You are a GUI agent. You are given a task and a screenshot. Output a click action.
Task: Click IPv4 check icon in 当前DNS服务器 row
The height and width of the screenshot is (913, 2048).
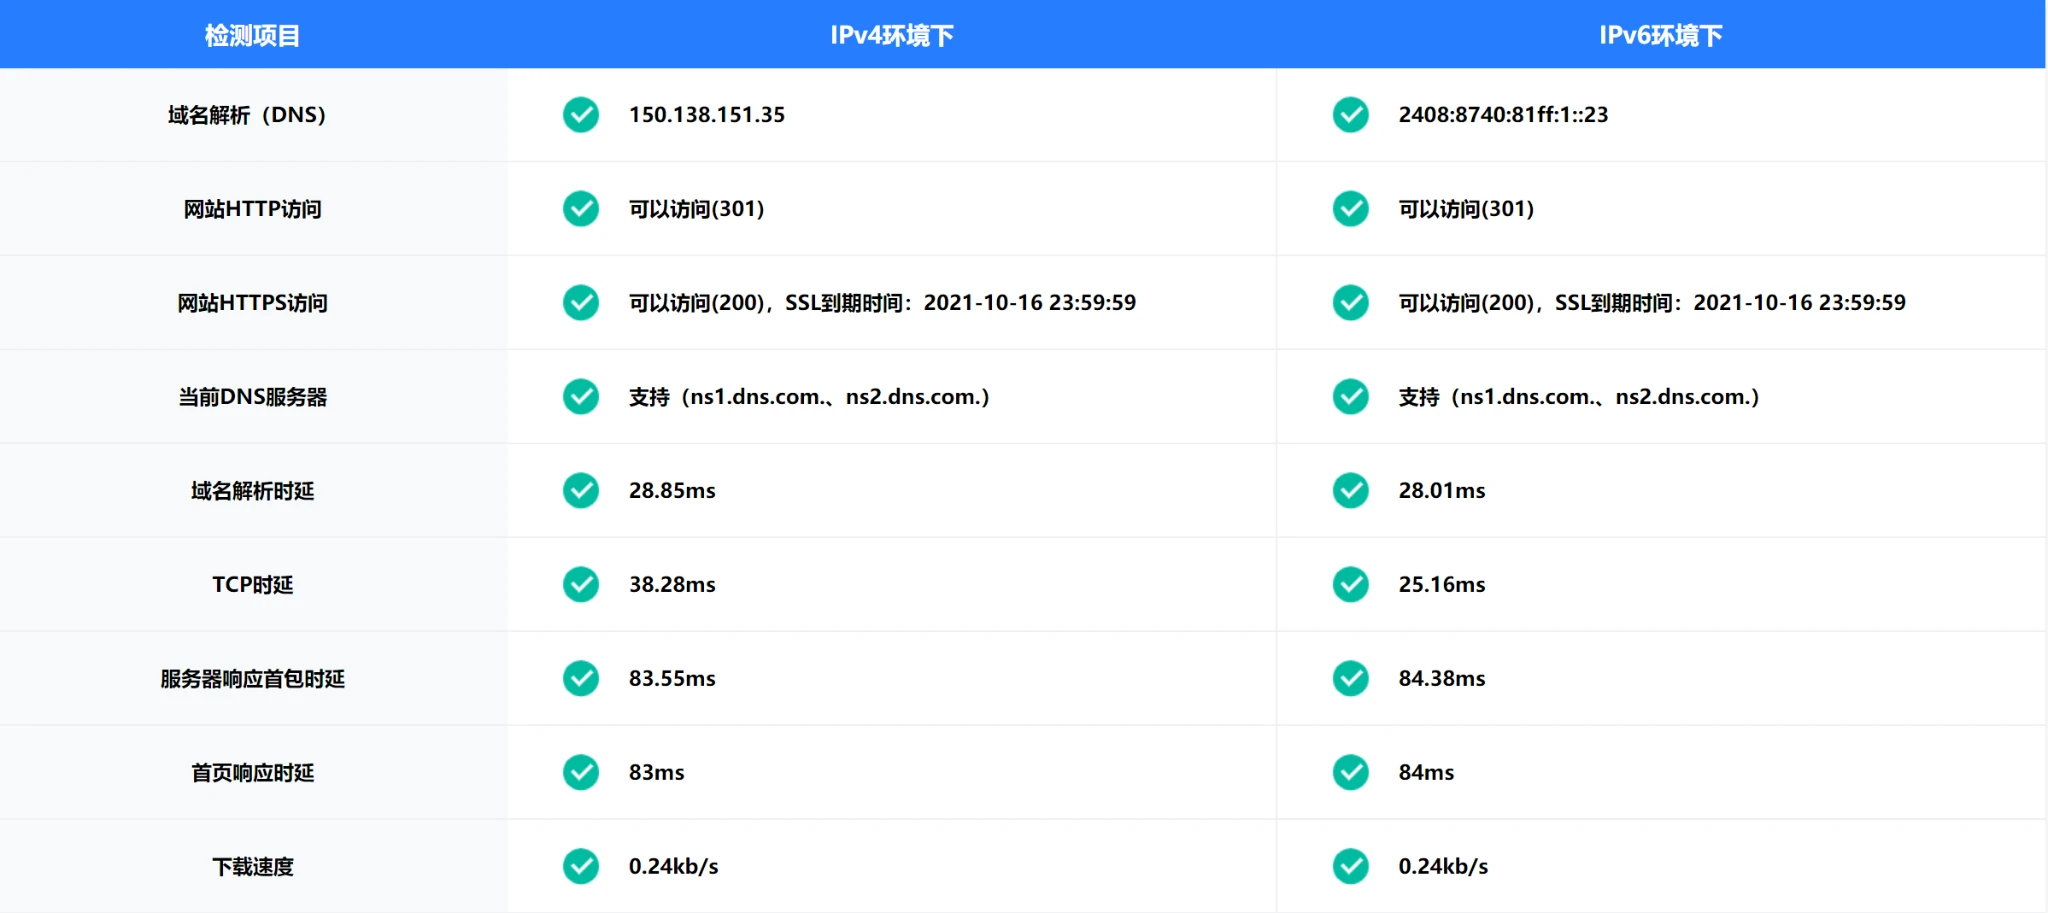pos(580,397)
